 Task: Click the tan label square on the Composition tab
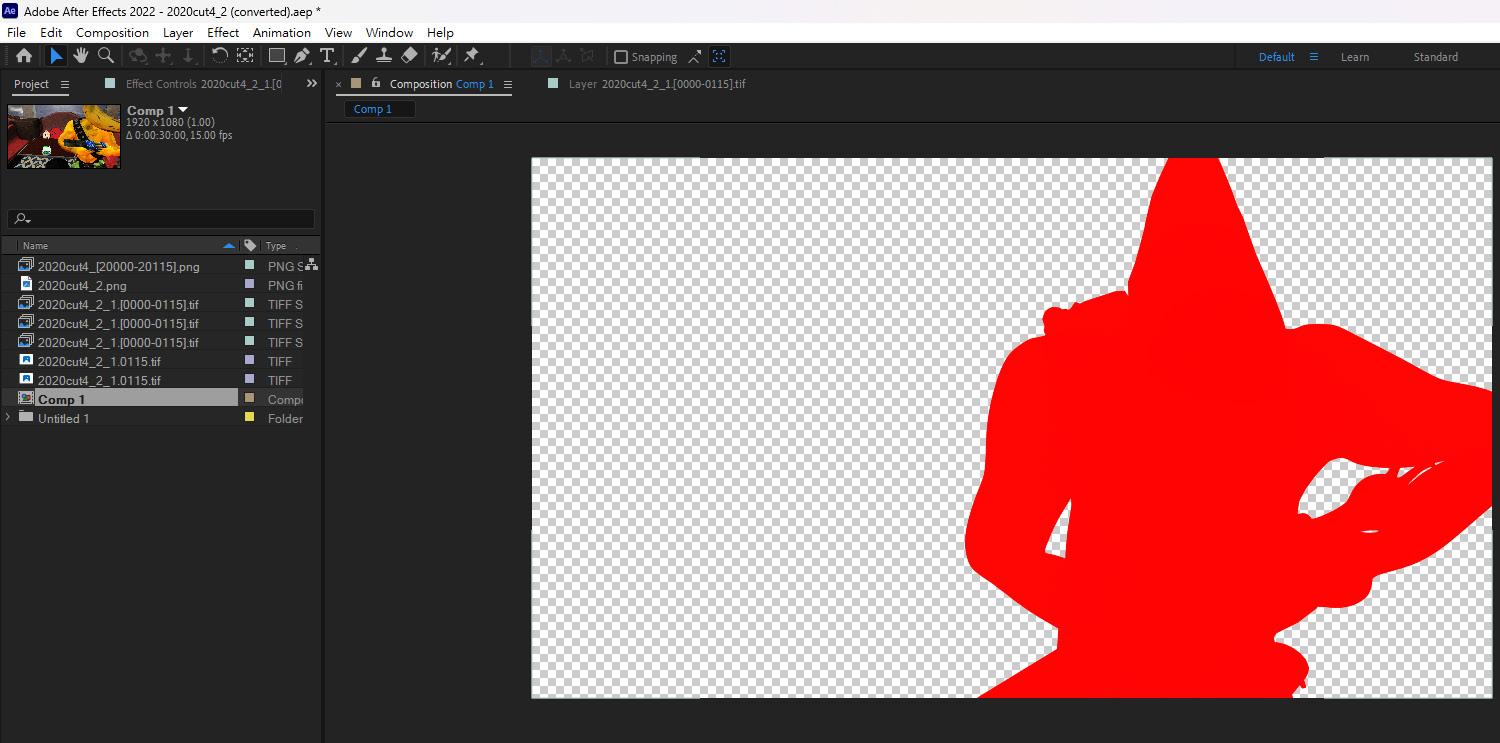coord(356,84)
